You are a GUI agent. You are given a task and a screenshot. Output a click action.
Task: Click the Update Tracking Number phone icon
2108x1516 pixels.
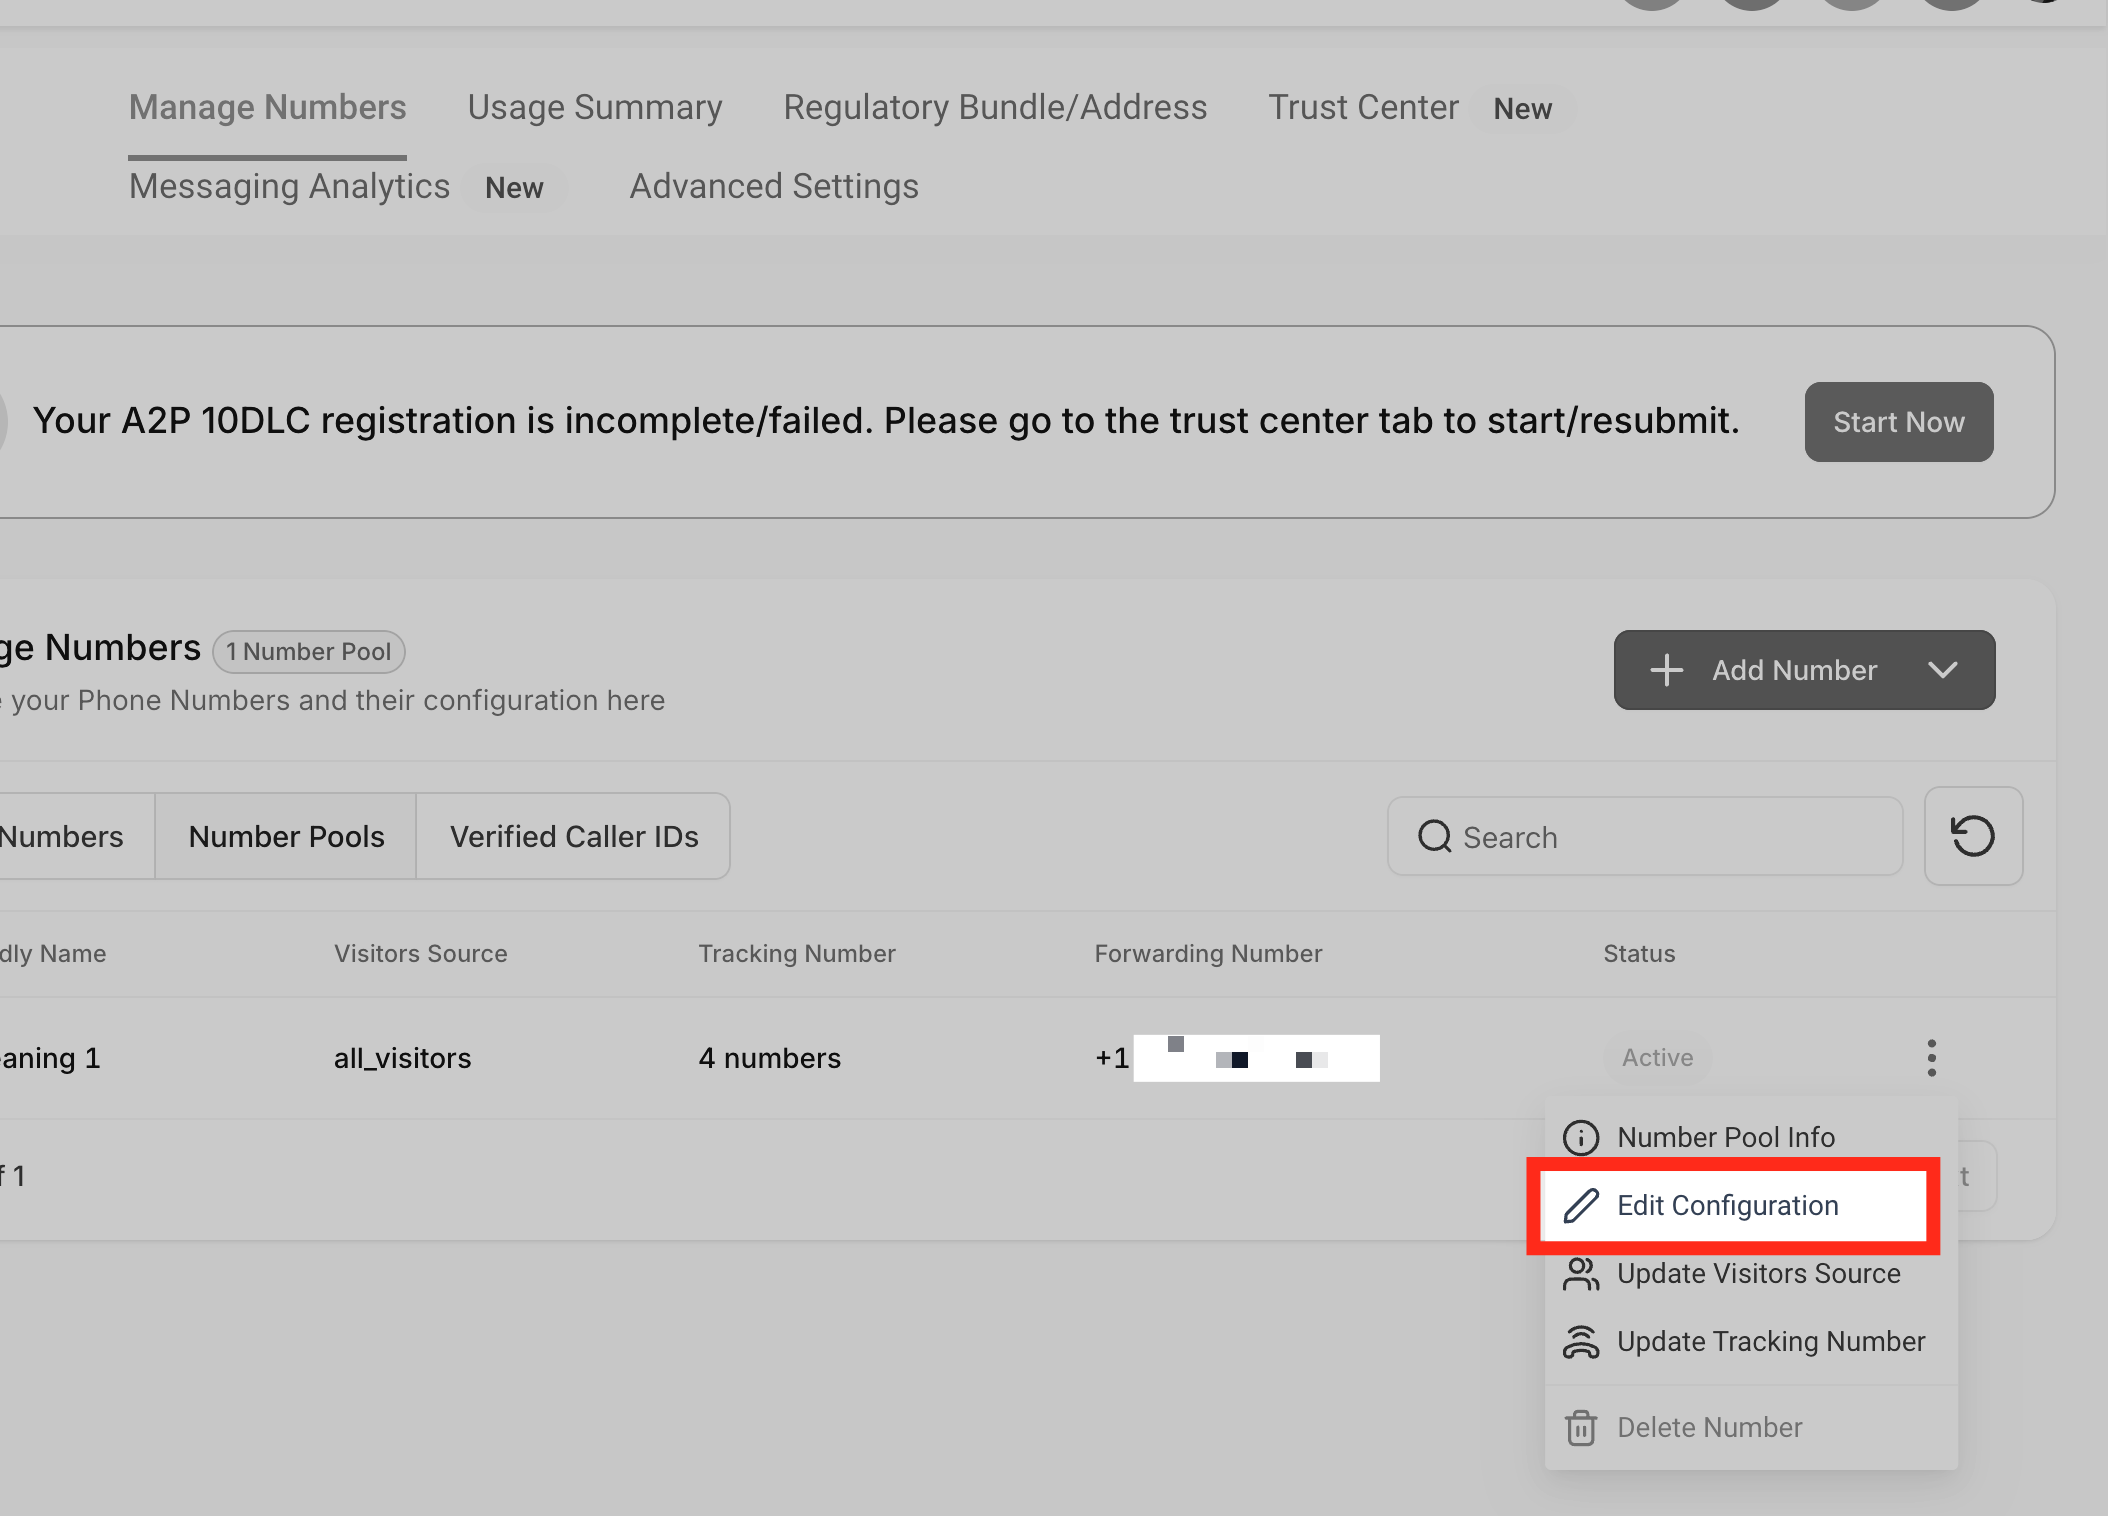[x=1580, y=1342]
